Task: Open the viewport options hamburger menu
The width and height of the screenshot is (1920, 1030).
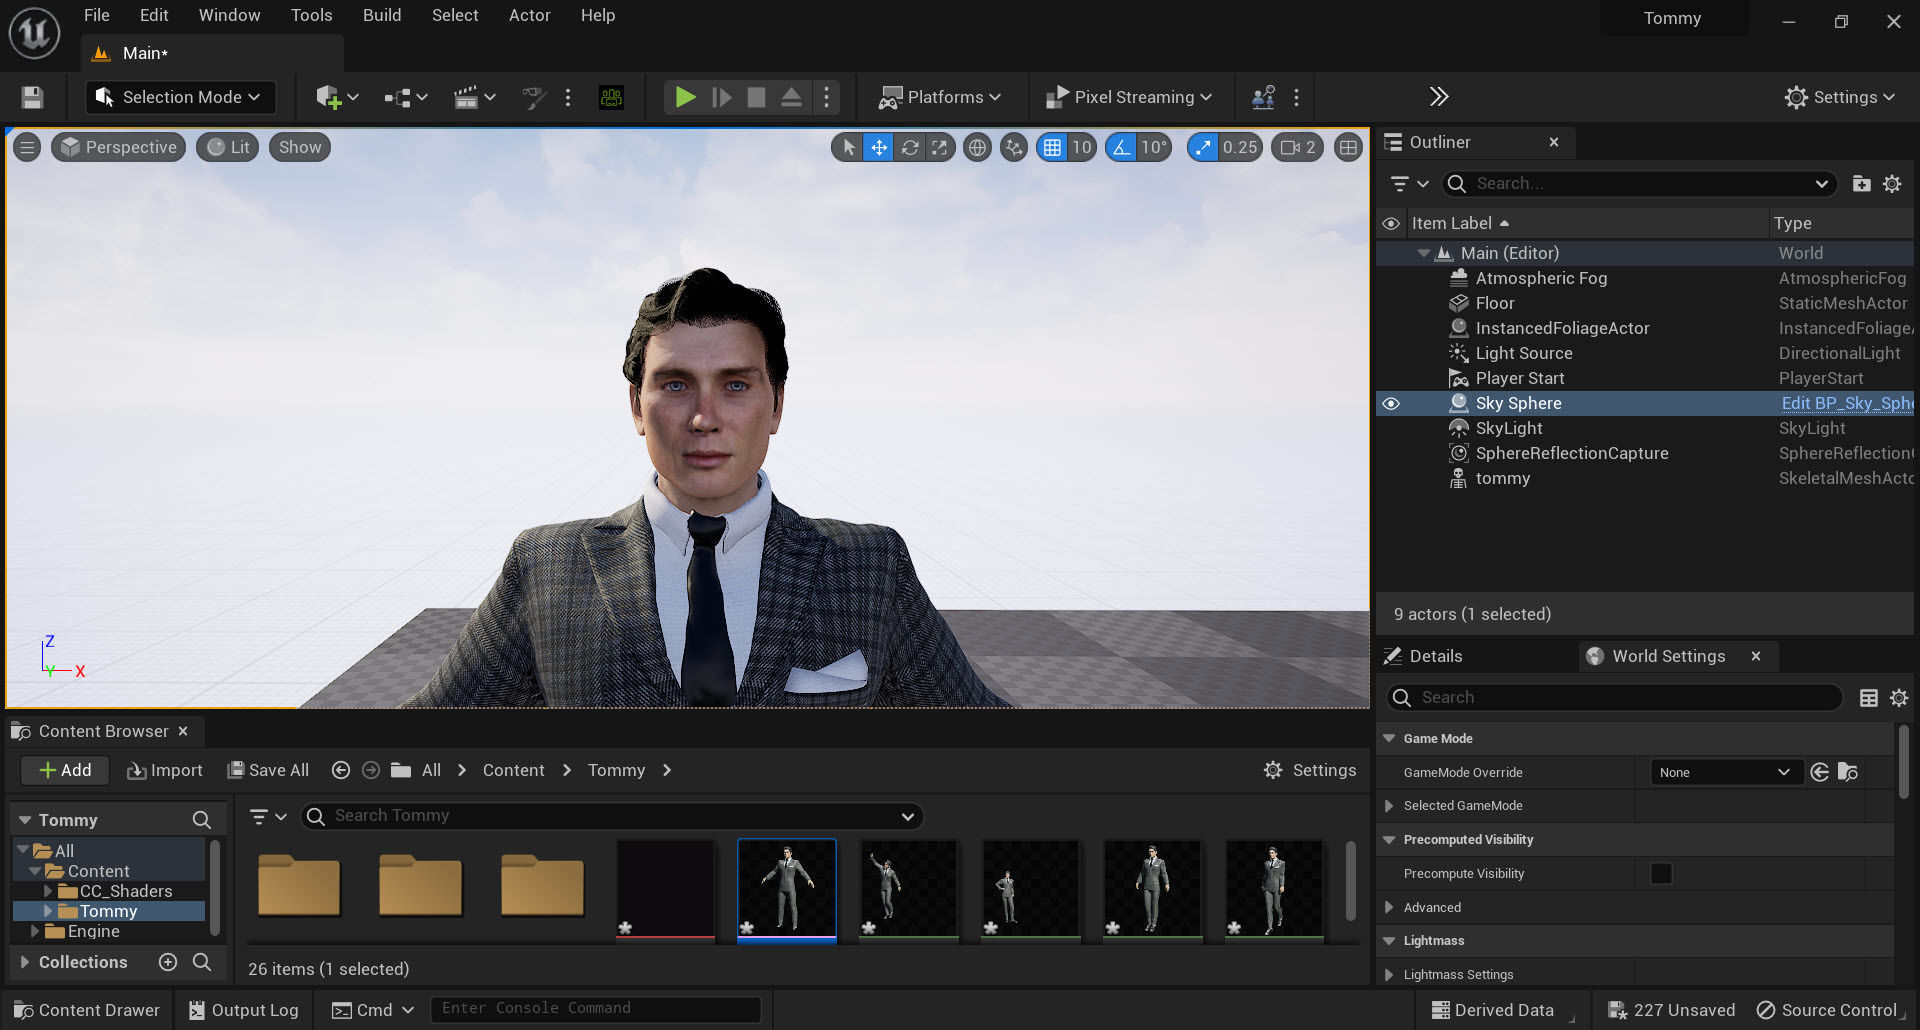Action: coord(27,148)
